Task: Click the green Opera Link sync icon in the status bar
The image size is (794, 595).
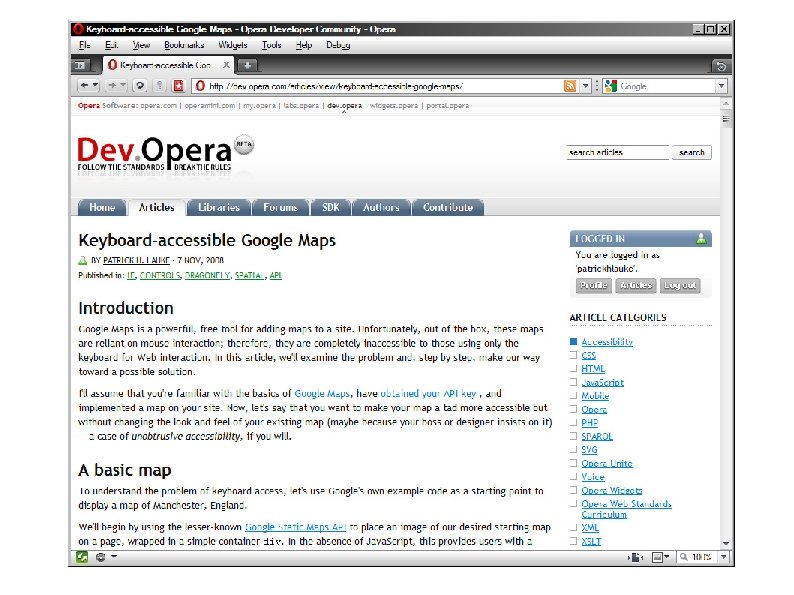Action: click(x=82, y=557)
